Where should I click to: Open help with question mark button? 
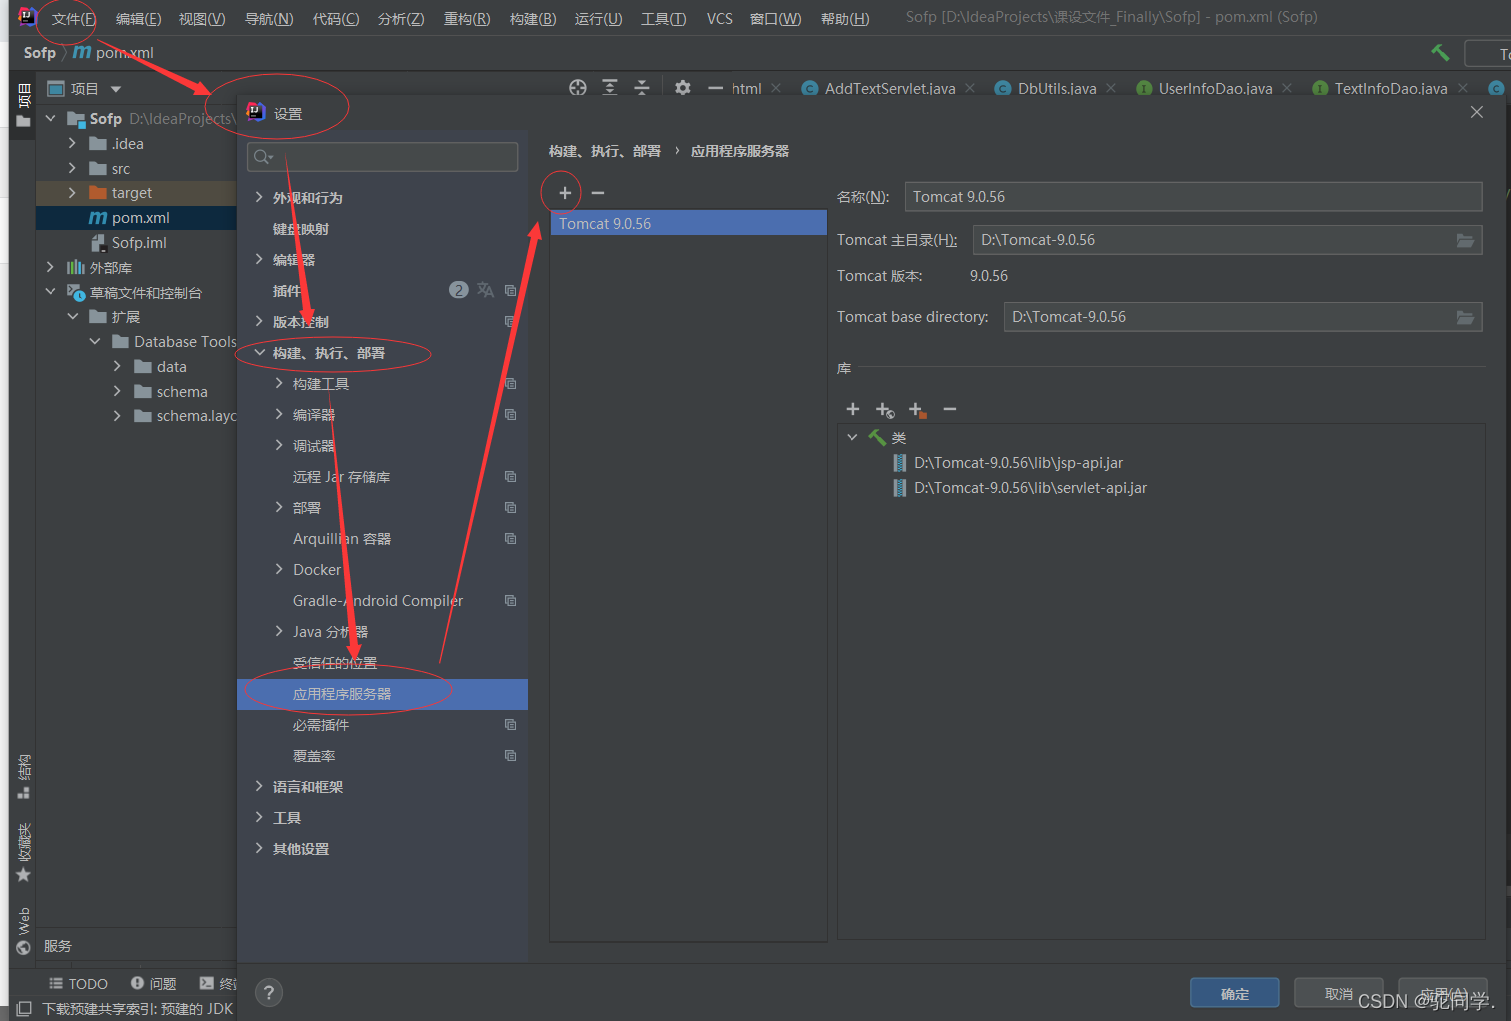(269, 993)
